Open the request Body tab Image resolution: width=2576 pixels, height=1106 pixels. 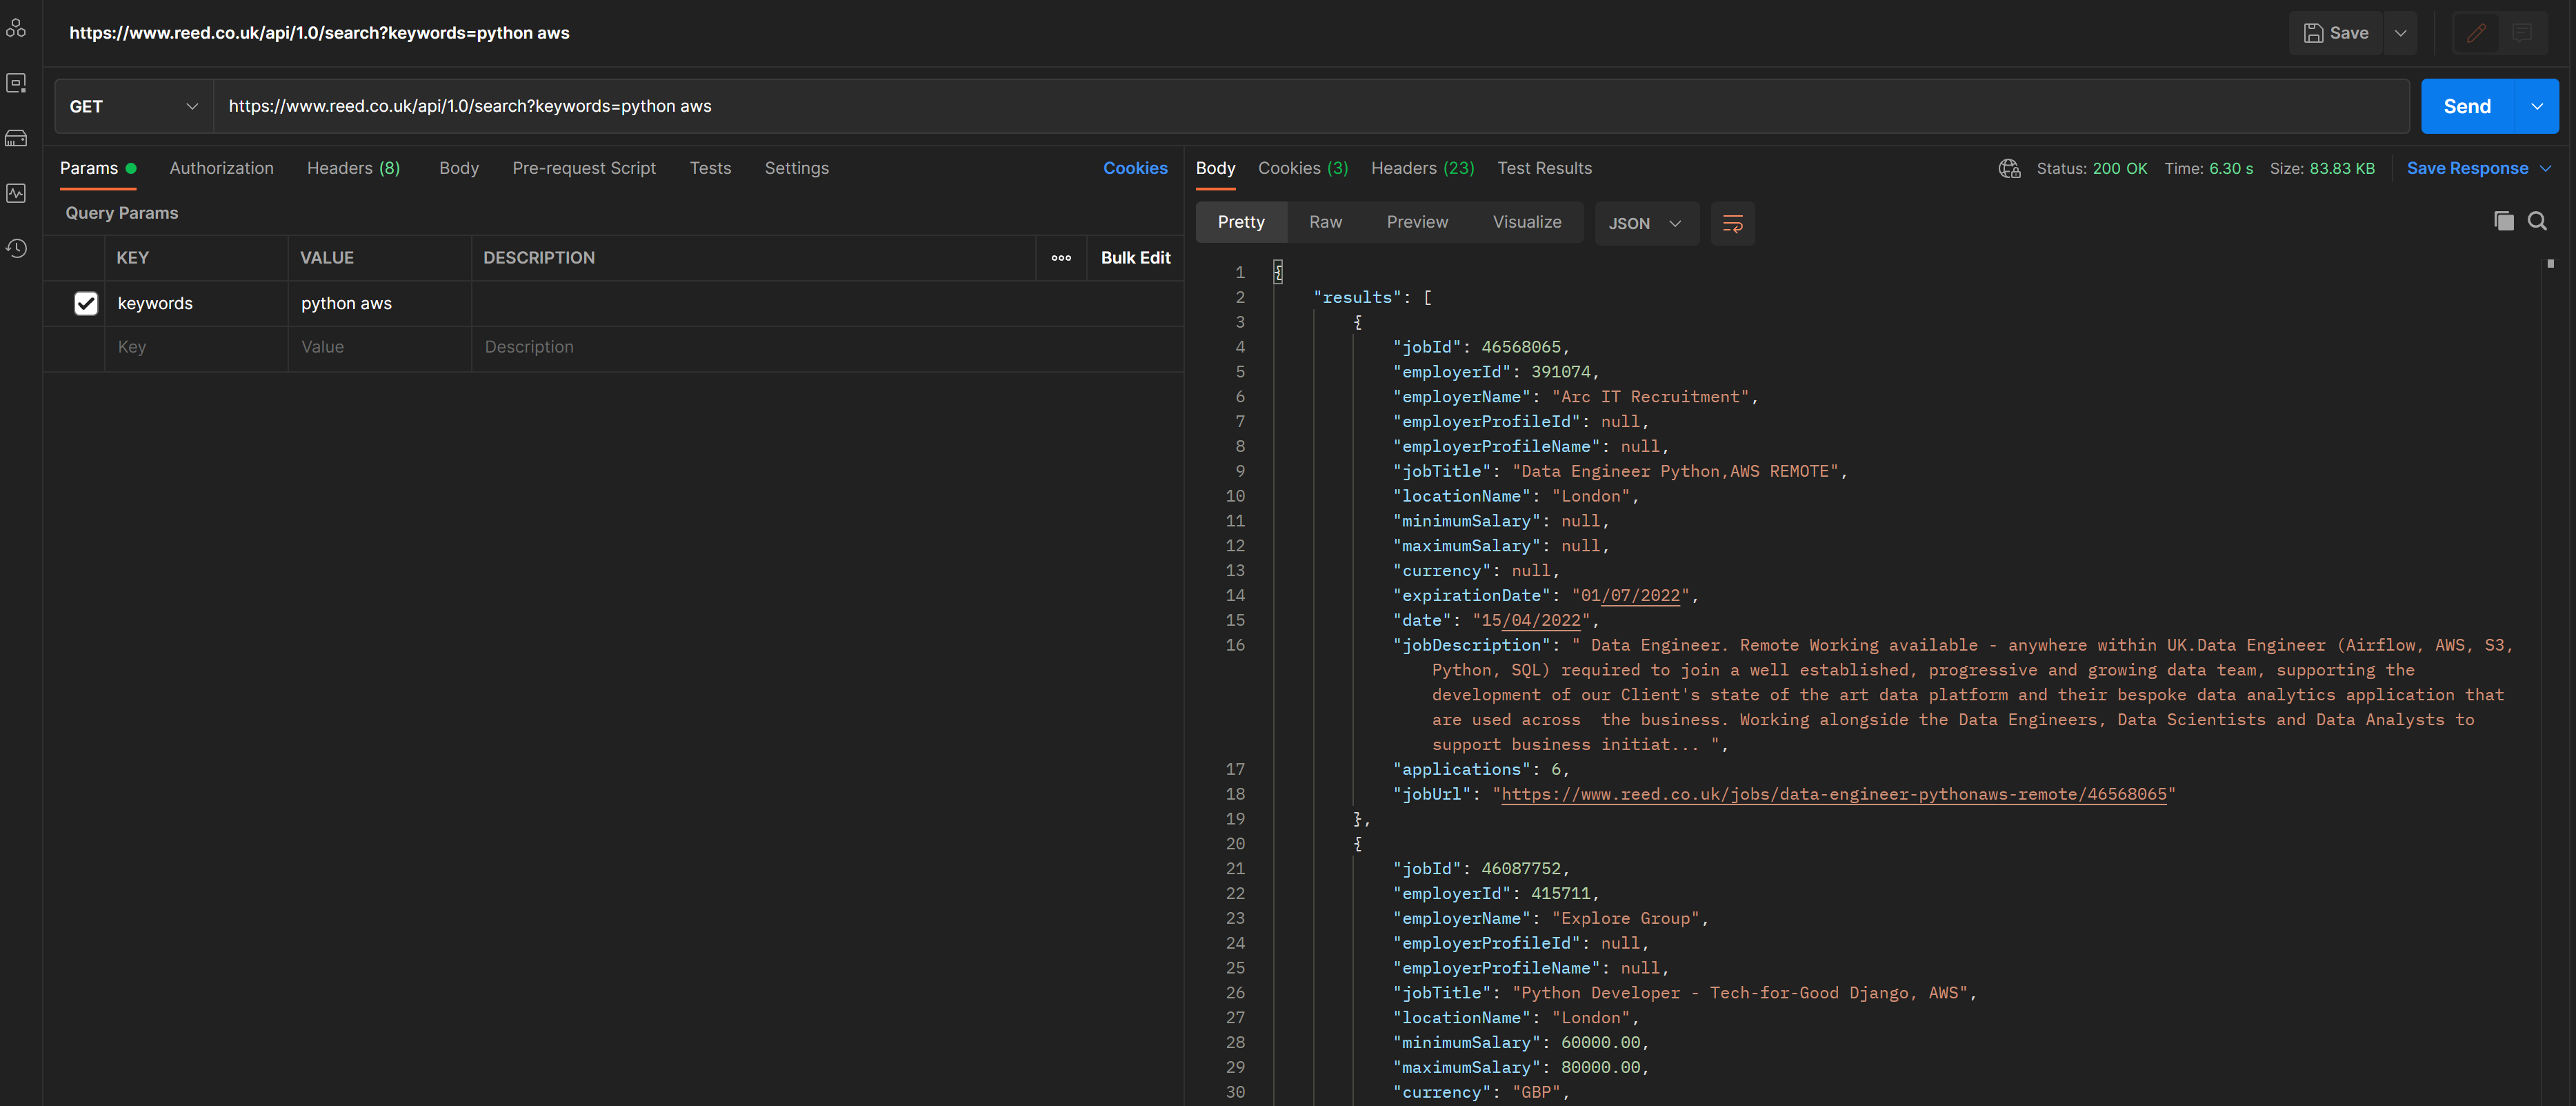coord(459,168)
